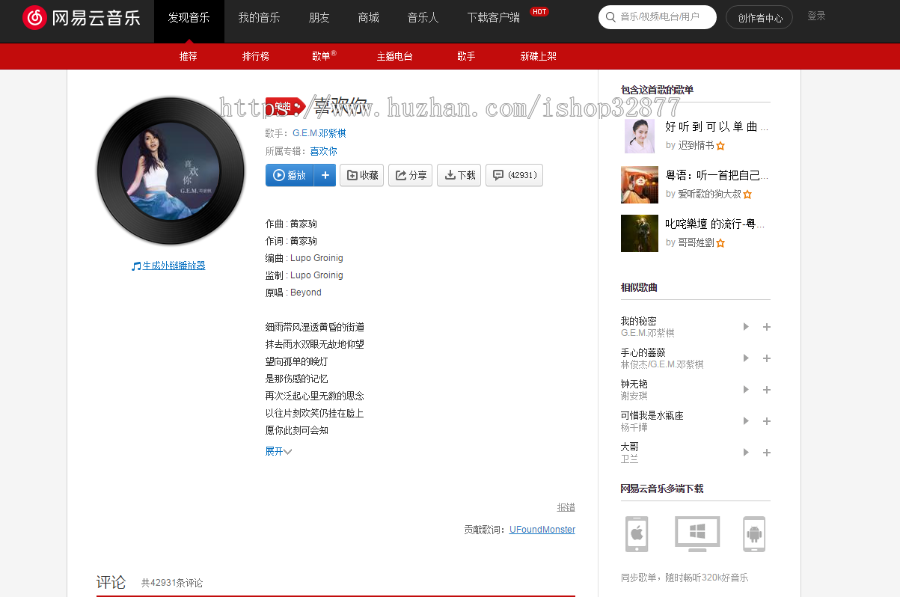Click the Windows PC download icon

coord(697,534)
